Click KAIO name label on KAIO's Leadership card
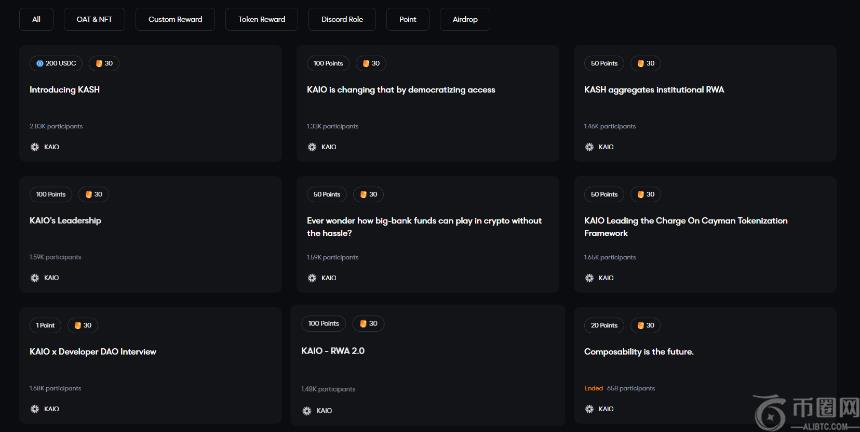Viewport: 860px width, 432px height. pos(52,278)
